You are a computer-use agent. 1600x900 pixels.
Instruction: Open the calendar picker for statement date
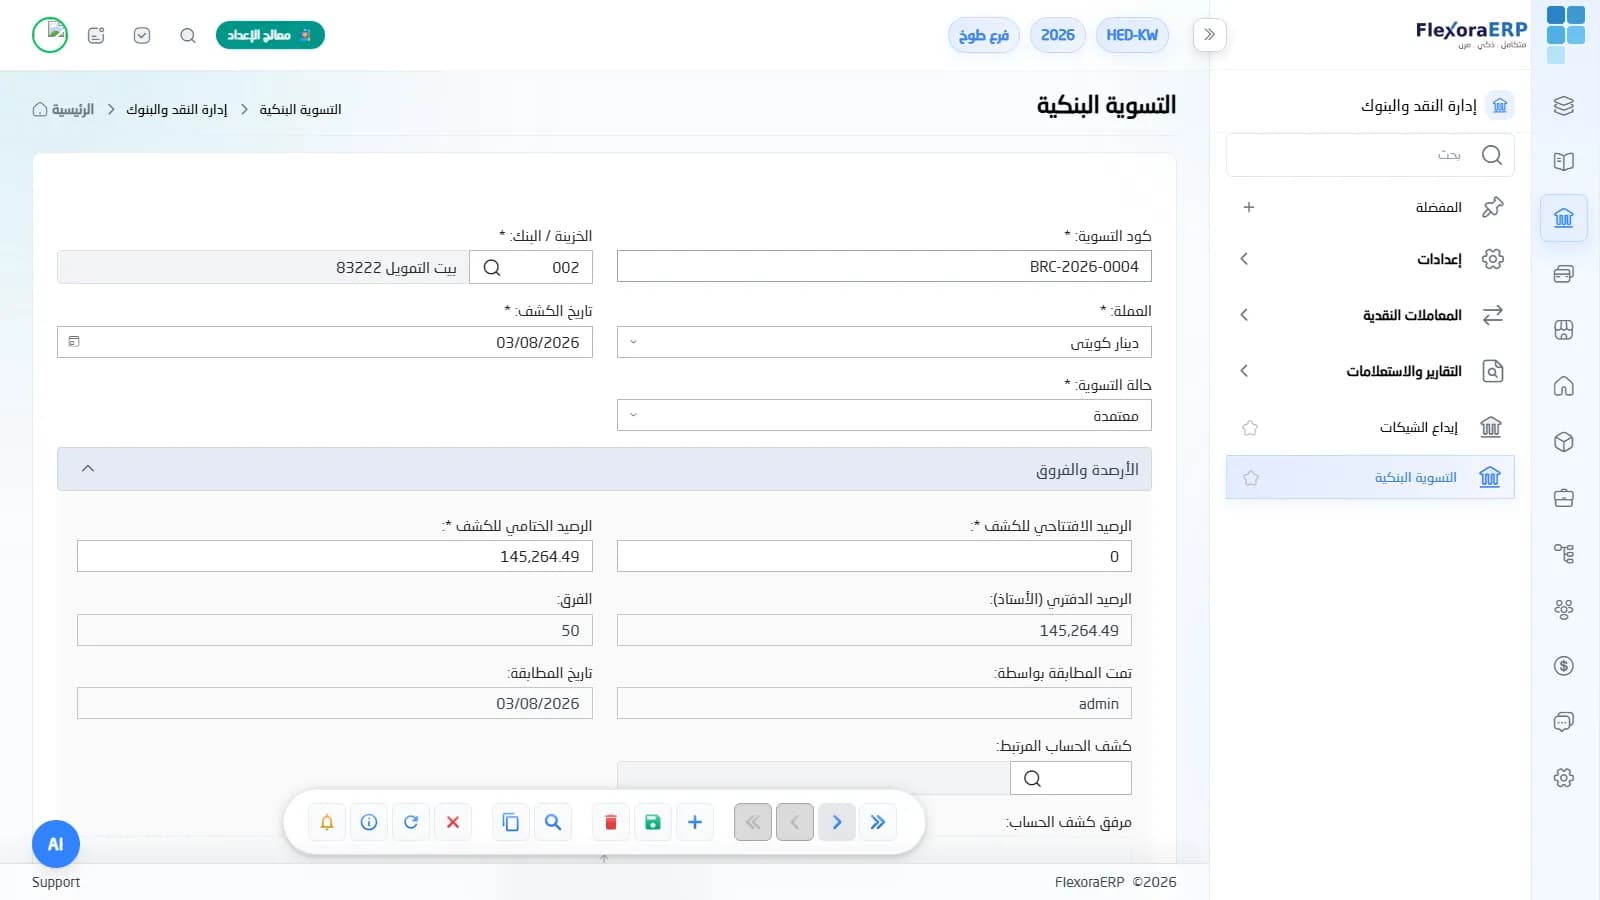tap(74, 342)
